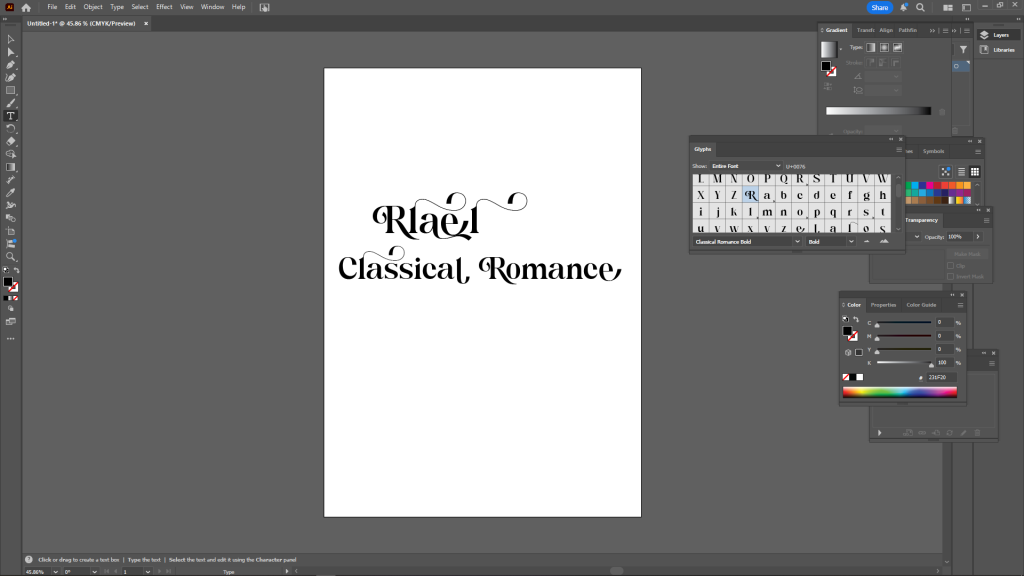The image size is (1024, 576).
Task: Select the Type tool in toolbar
Action: point(11,116)
